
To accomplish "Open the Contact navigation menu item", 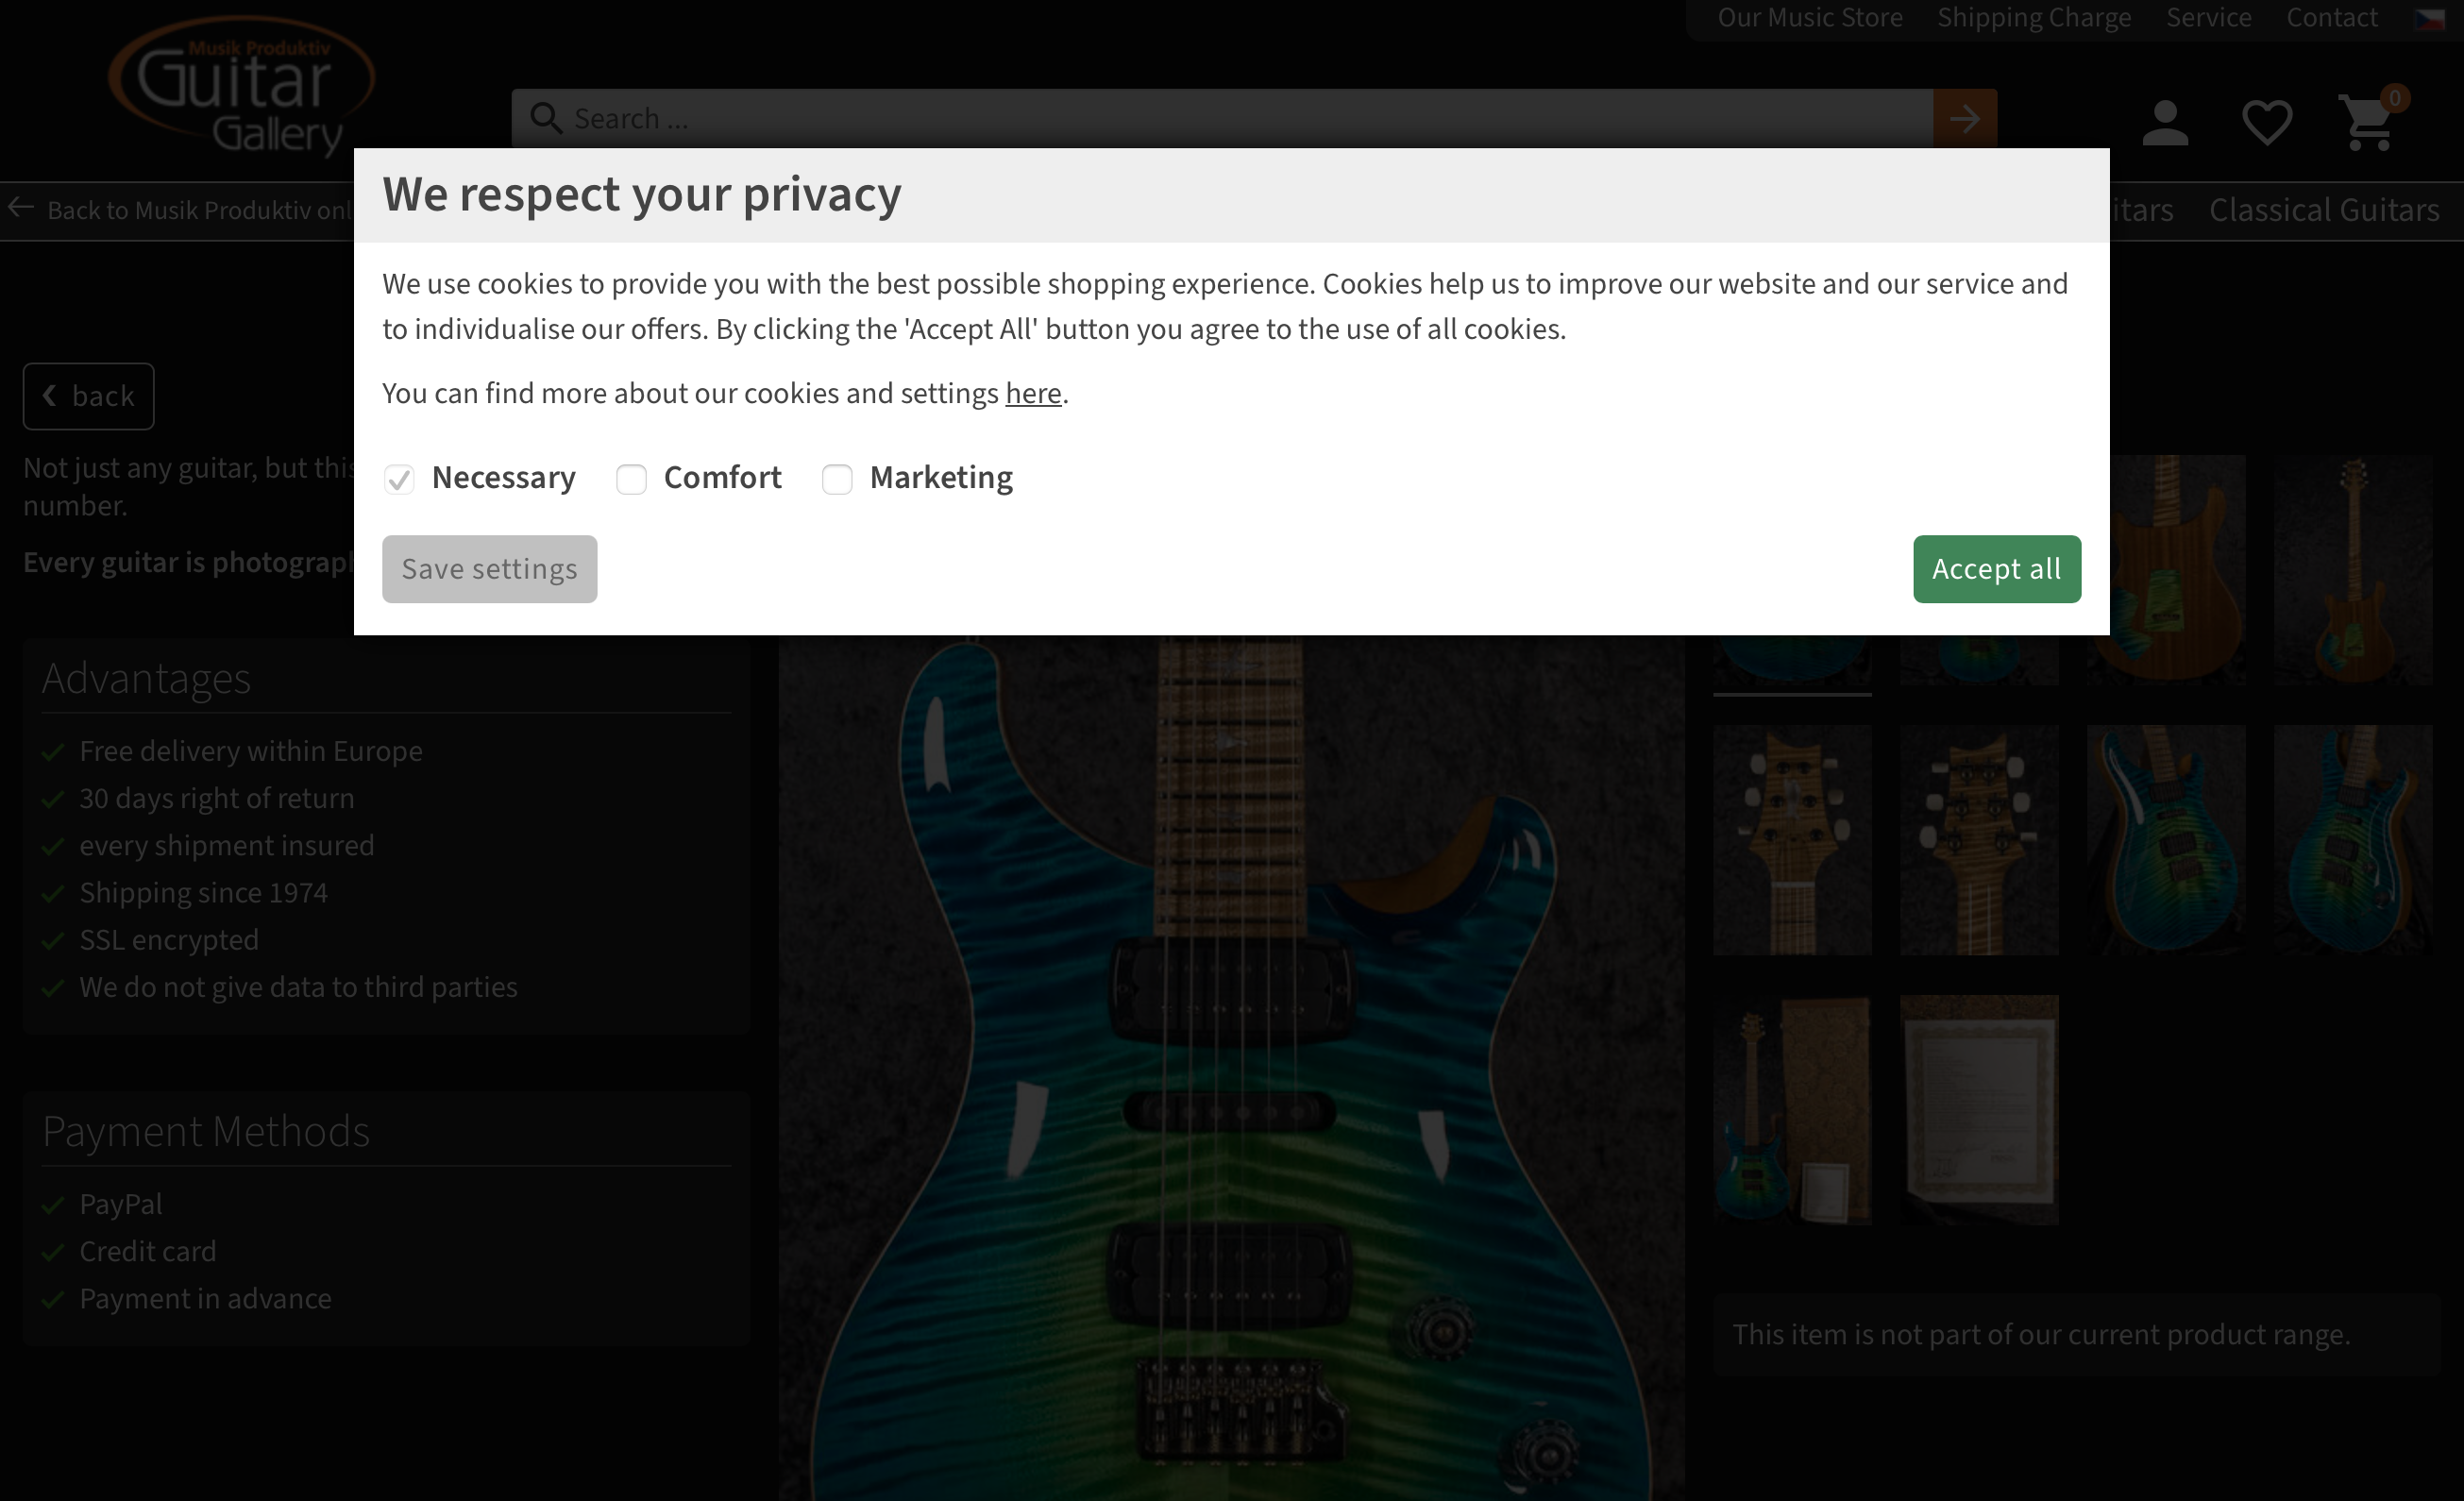I will click(x=2334, y=20).
